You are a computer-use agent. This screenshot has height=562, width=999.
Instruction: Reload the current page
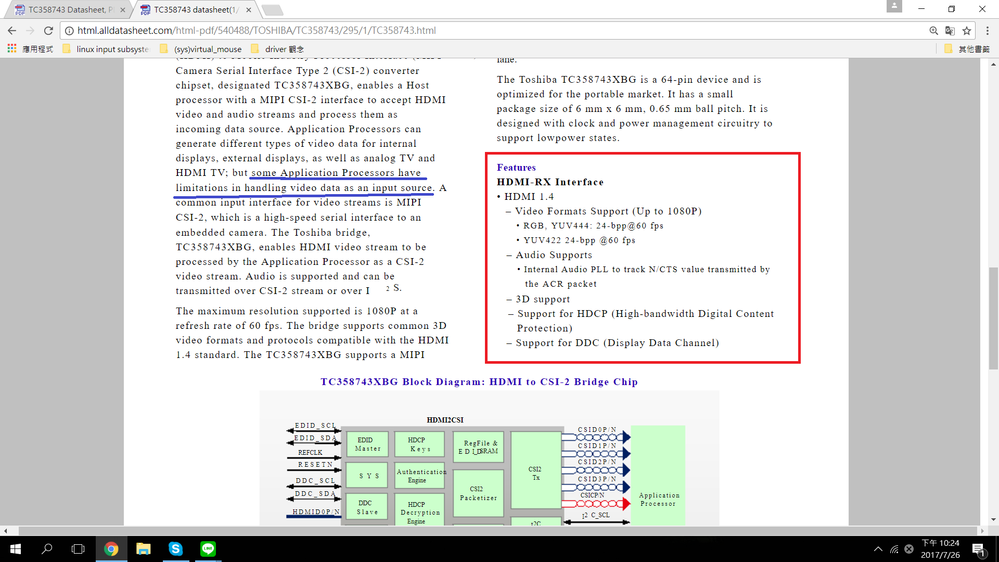coord(48,30)
